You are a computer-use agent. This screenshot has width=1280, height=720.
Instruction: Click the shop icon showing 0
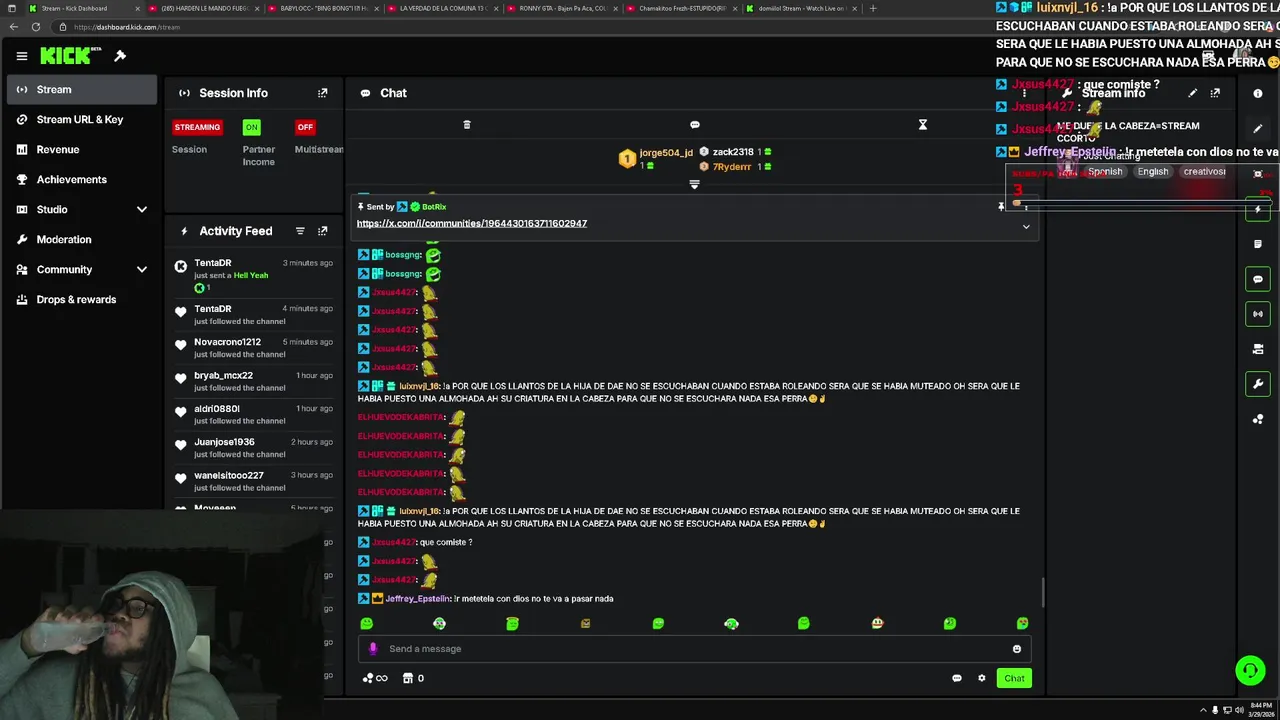[x=413, y=678]
